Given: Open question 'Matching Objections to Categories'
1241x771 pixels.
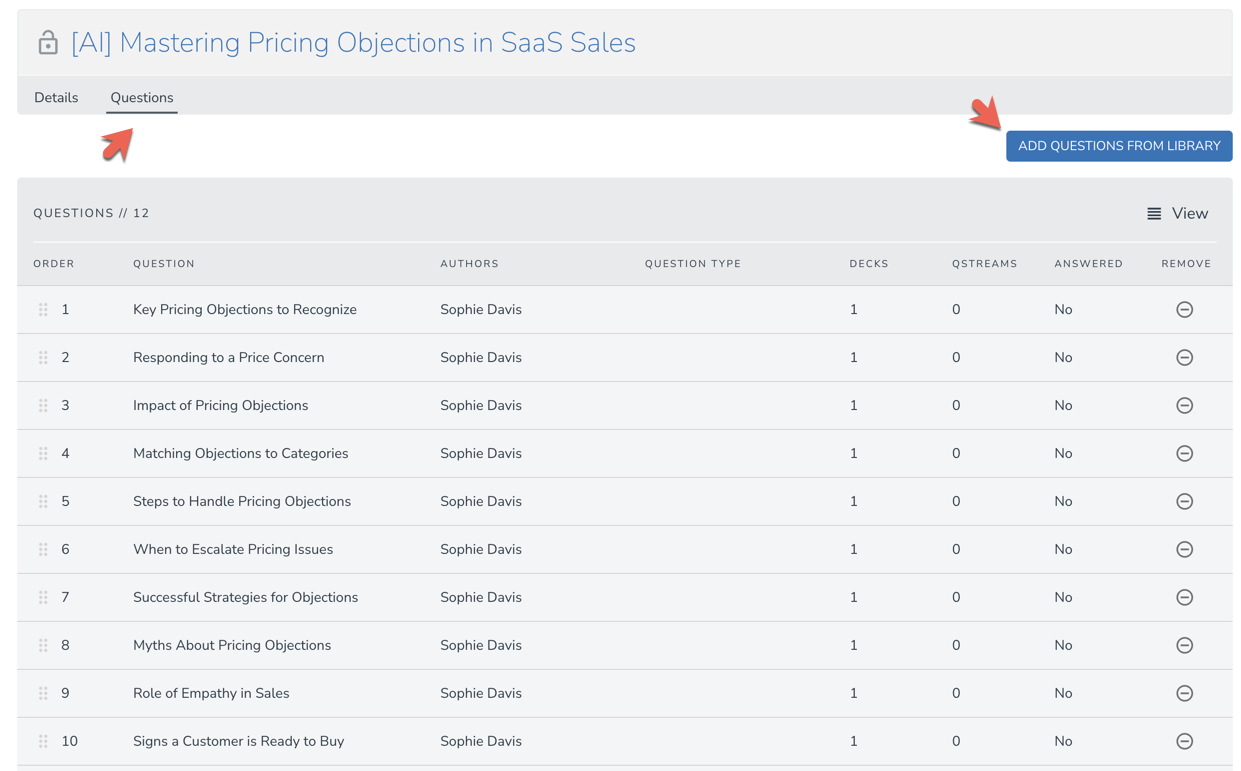Looking at the screenshot, I should 240,454.
